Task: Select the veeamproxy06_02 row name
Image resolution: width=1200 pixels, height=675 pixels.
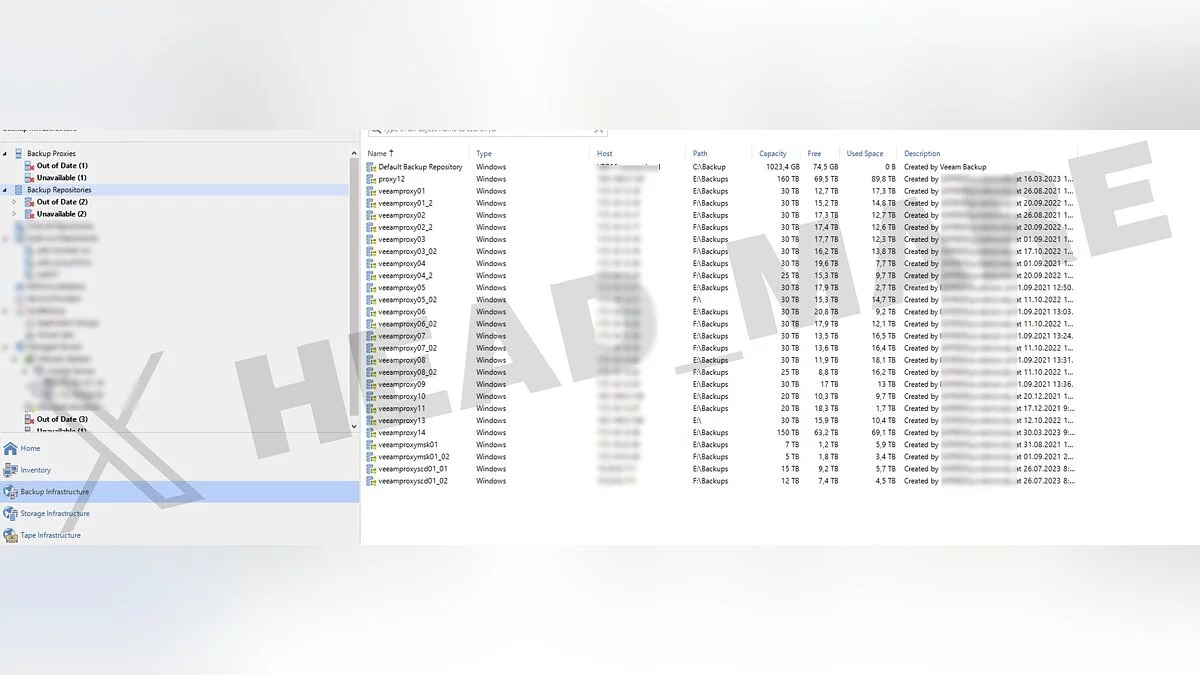Action: (408, 324)
